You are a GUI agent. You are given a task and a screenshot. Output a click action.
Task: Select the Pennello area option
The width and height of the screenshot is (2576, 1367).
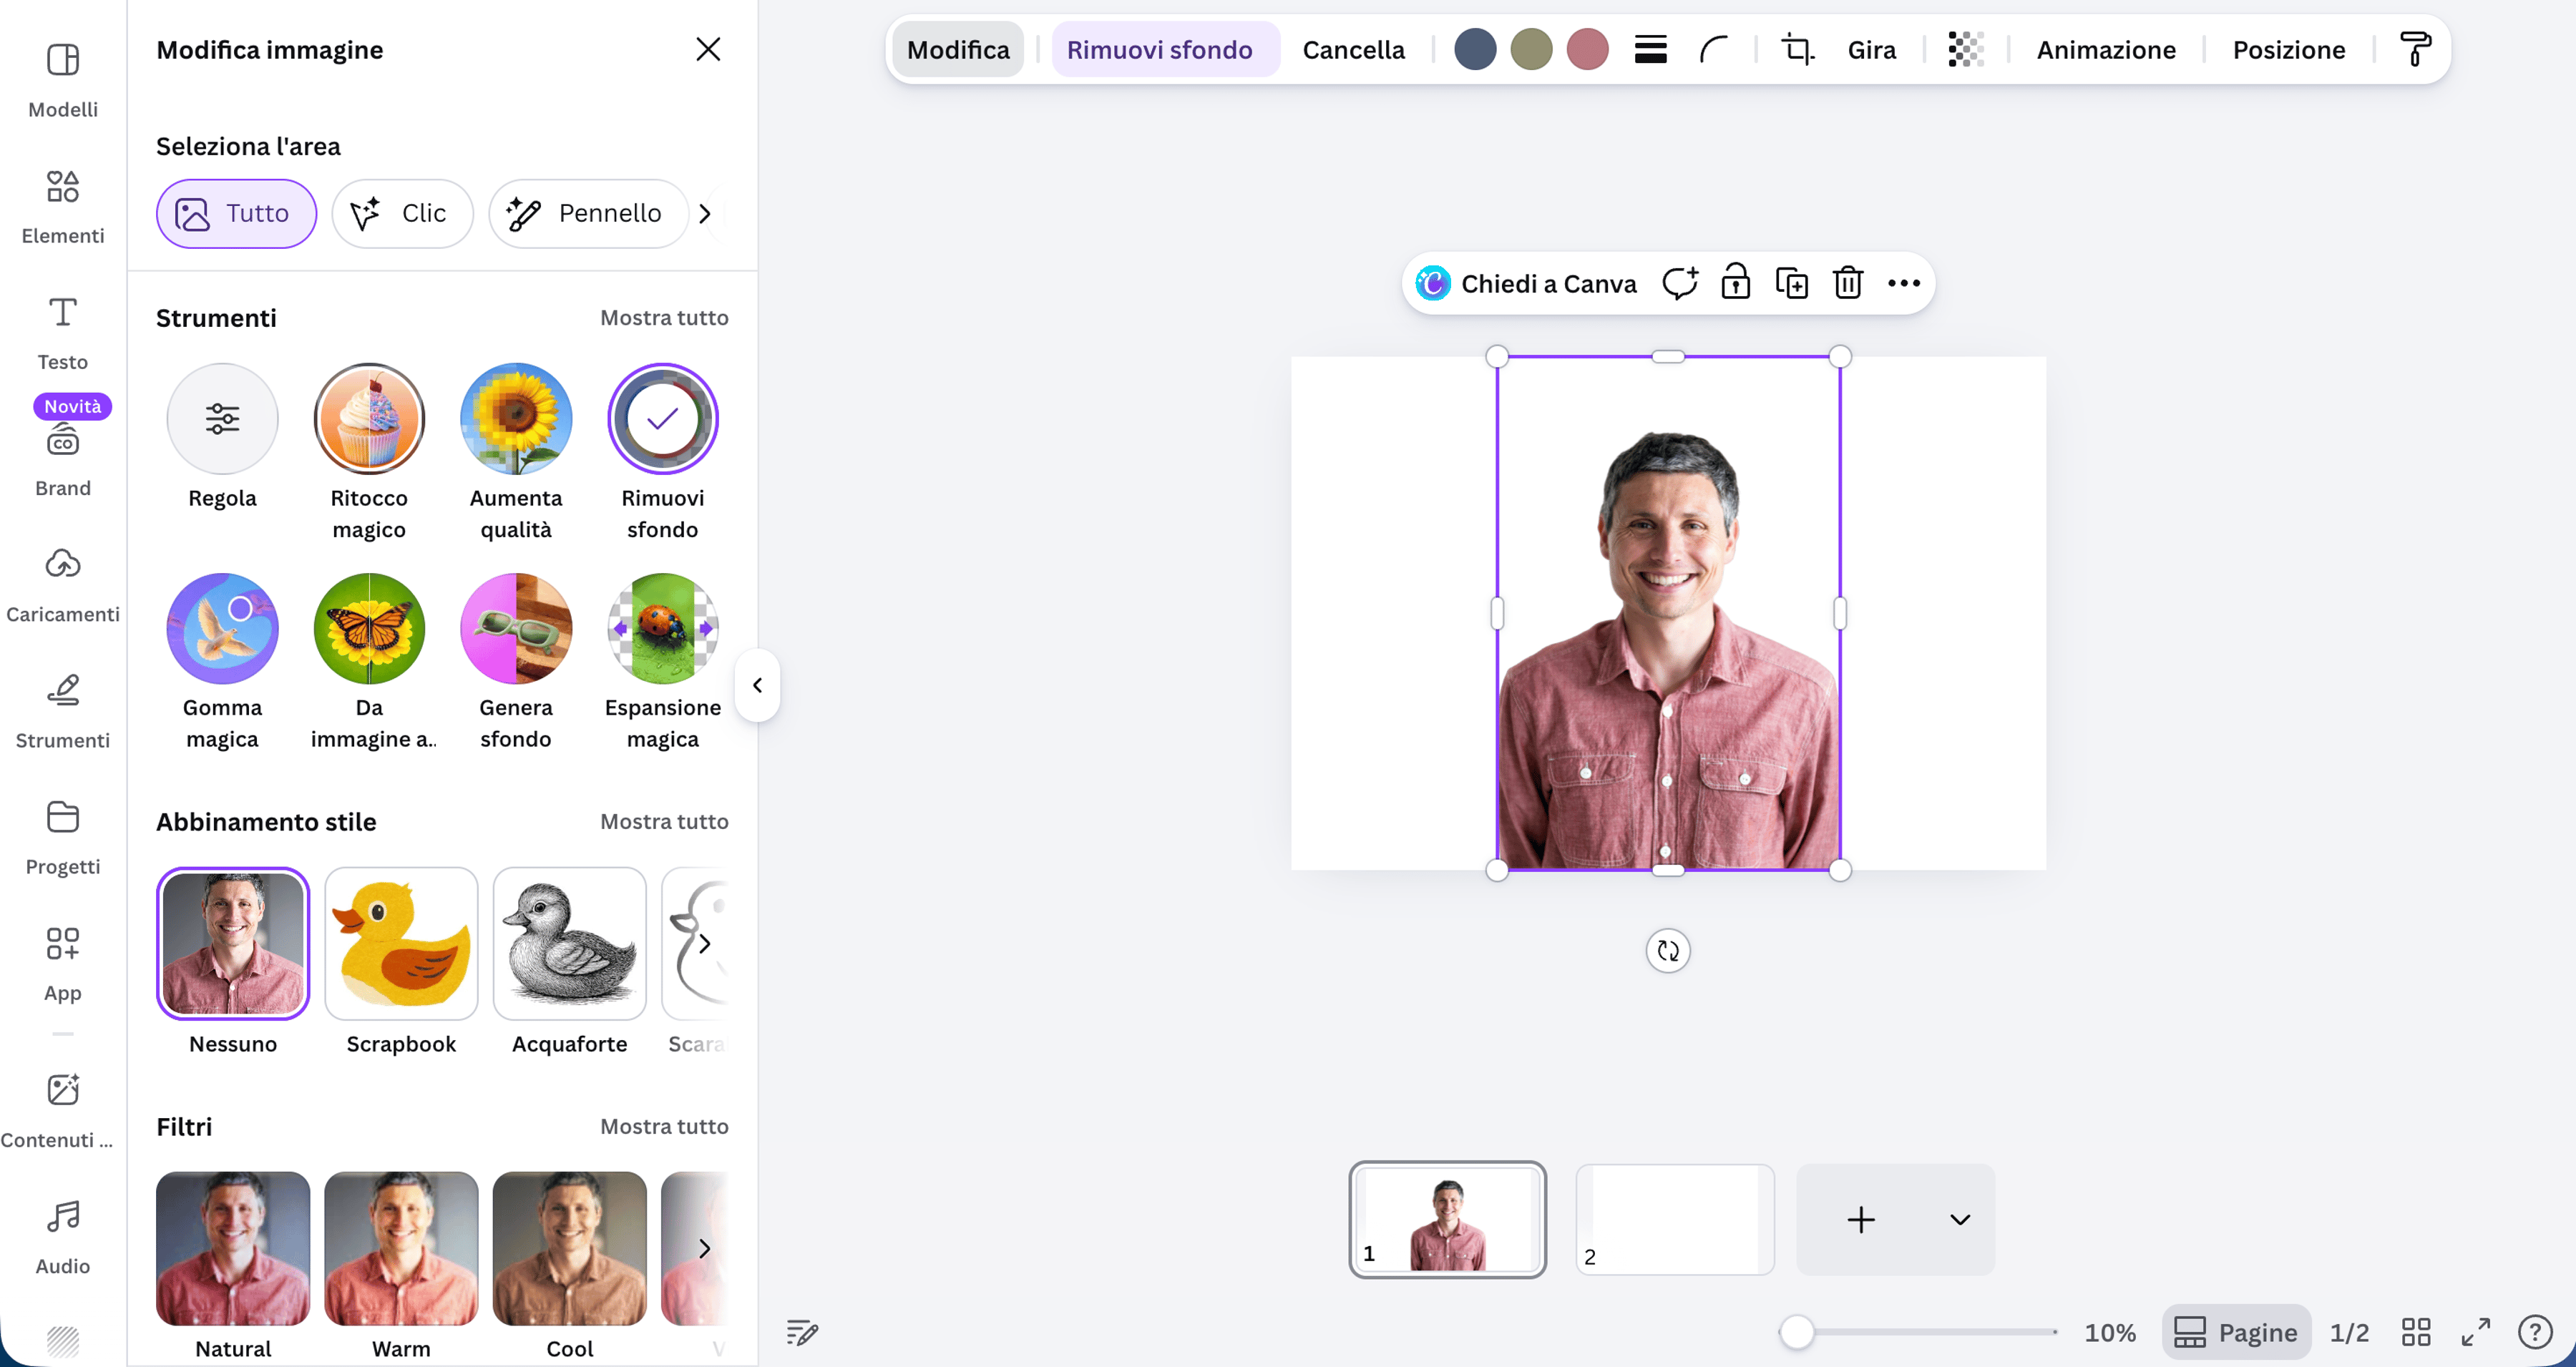click(588, 213)
